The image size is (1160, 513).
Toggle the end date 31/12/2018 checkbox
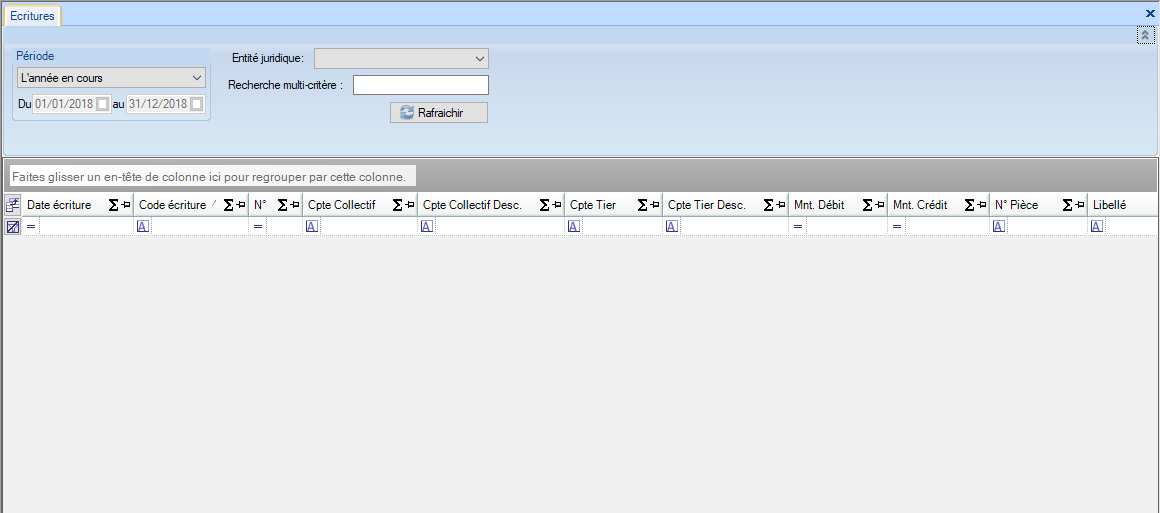[197, 104]
